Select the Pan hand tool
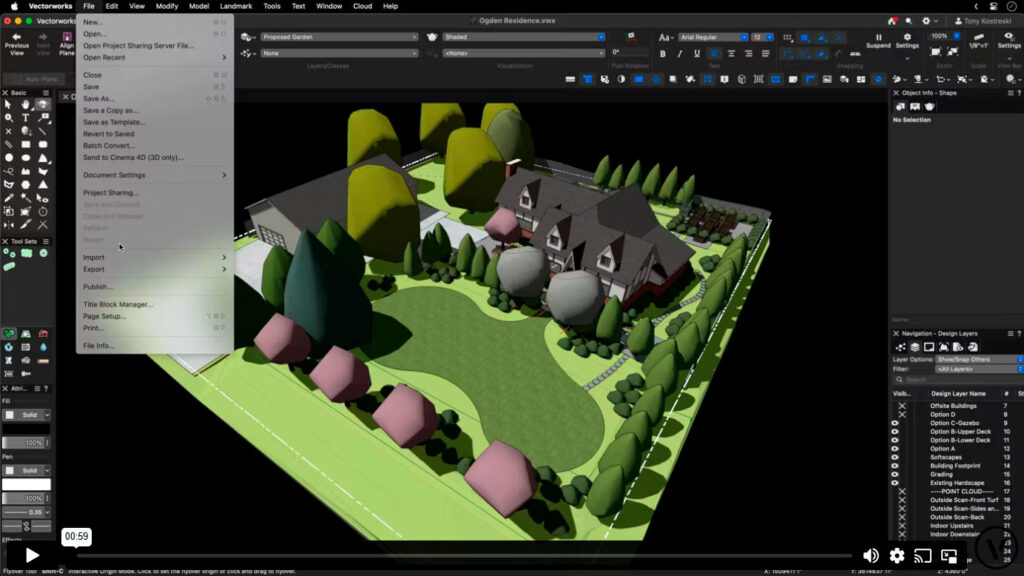The image size is (1024, 576). [25, 104]
